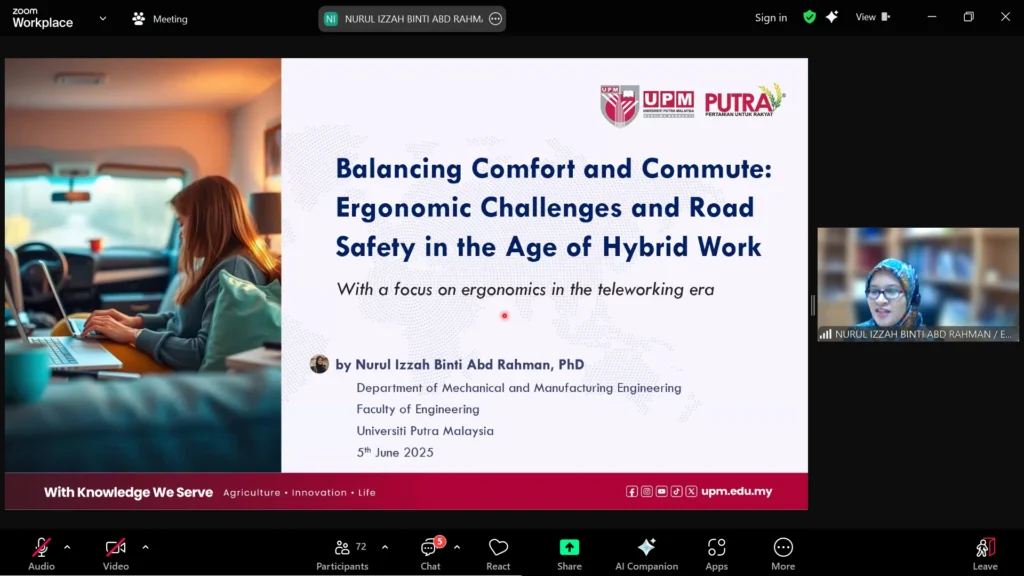Click the AI Companion sparkle icon in title bar
The width and height of the screenshot is (1024, 576).
[832, 17]
